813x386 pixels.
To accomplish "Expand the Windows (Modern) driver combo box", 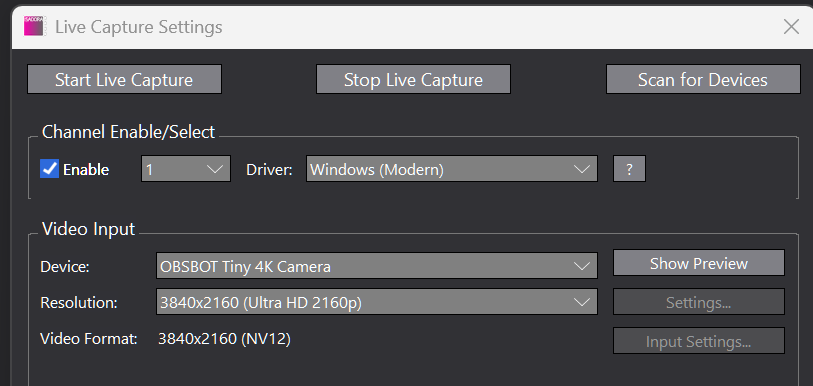I will coord(452,169).
